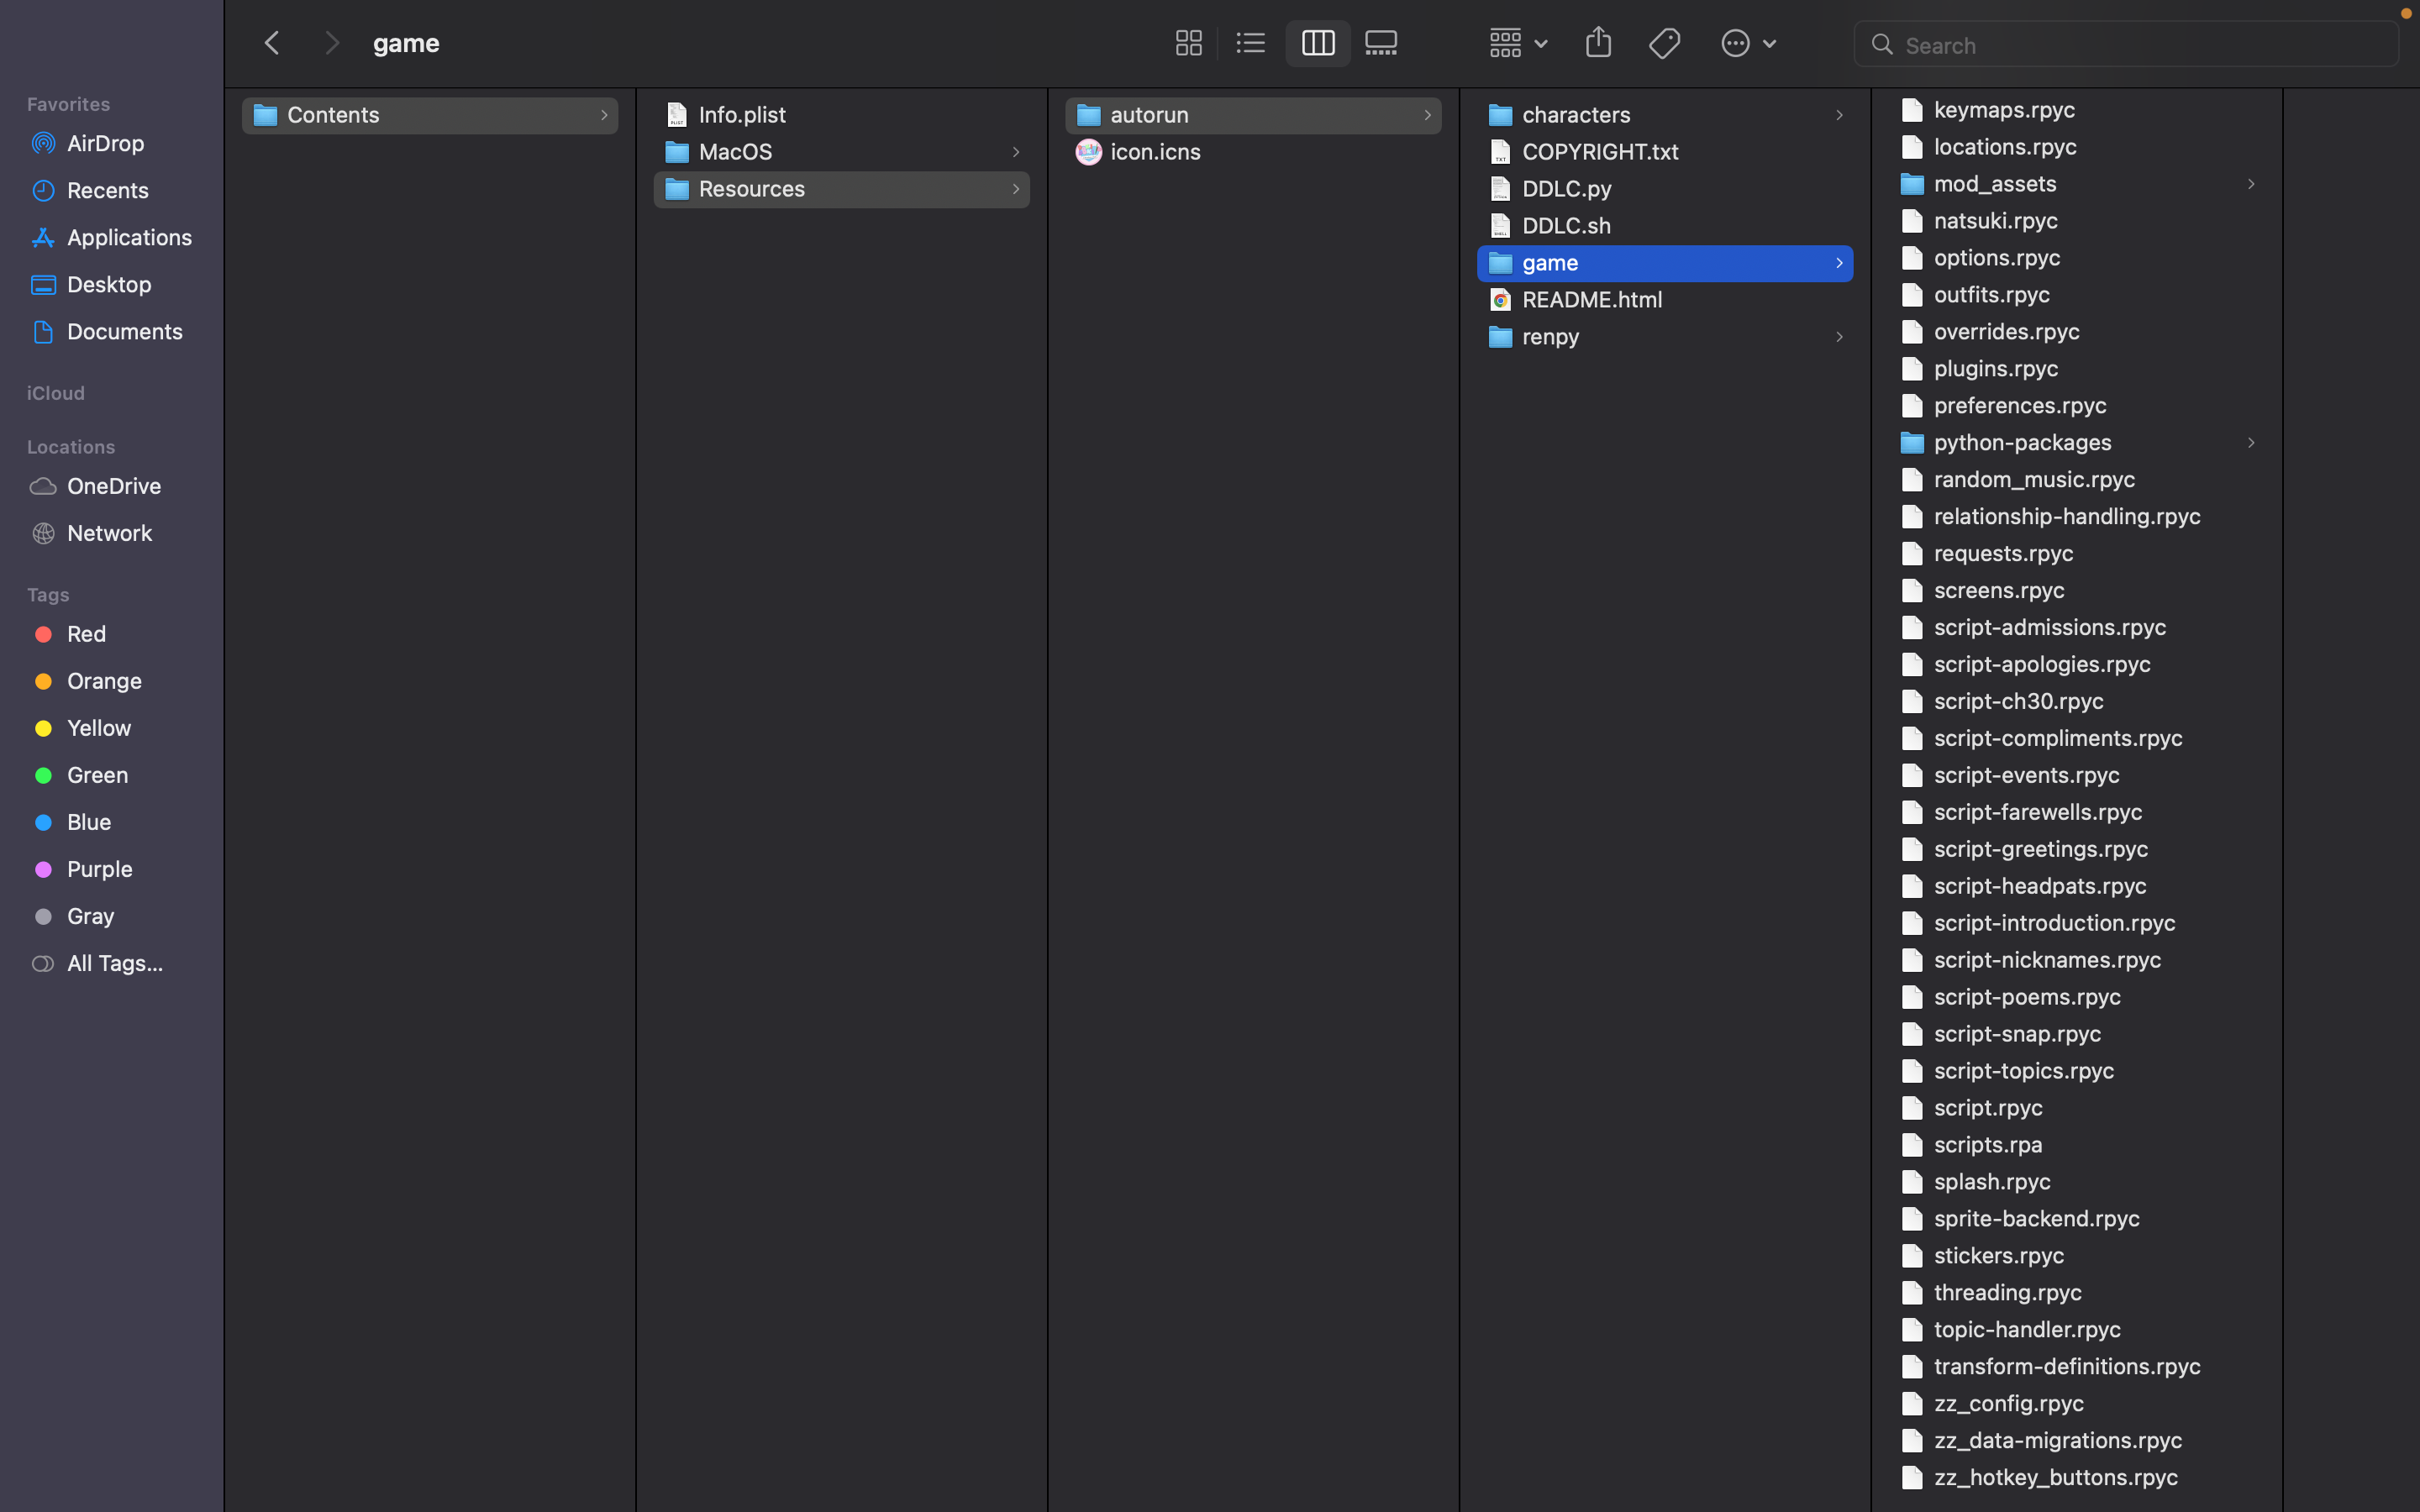Select icon.icns file

(x=1253, y=152)
